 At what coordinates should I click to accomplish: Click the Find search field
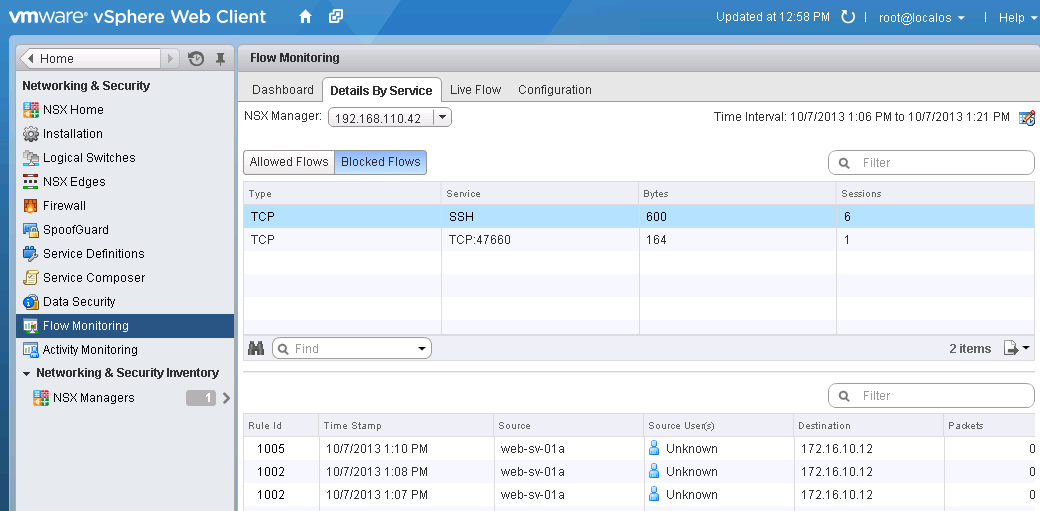pyautogui.click(x=352, y=349)
